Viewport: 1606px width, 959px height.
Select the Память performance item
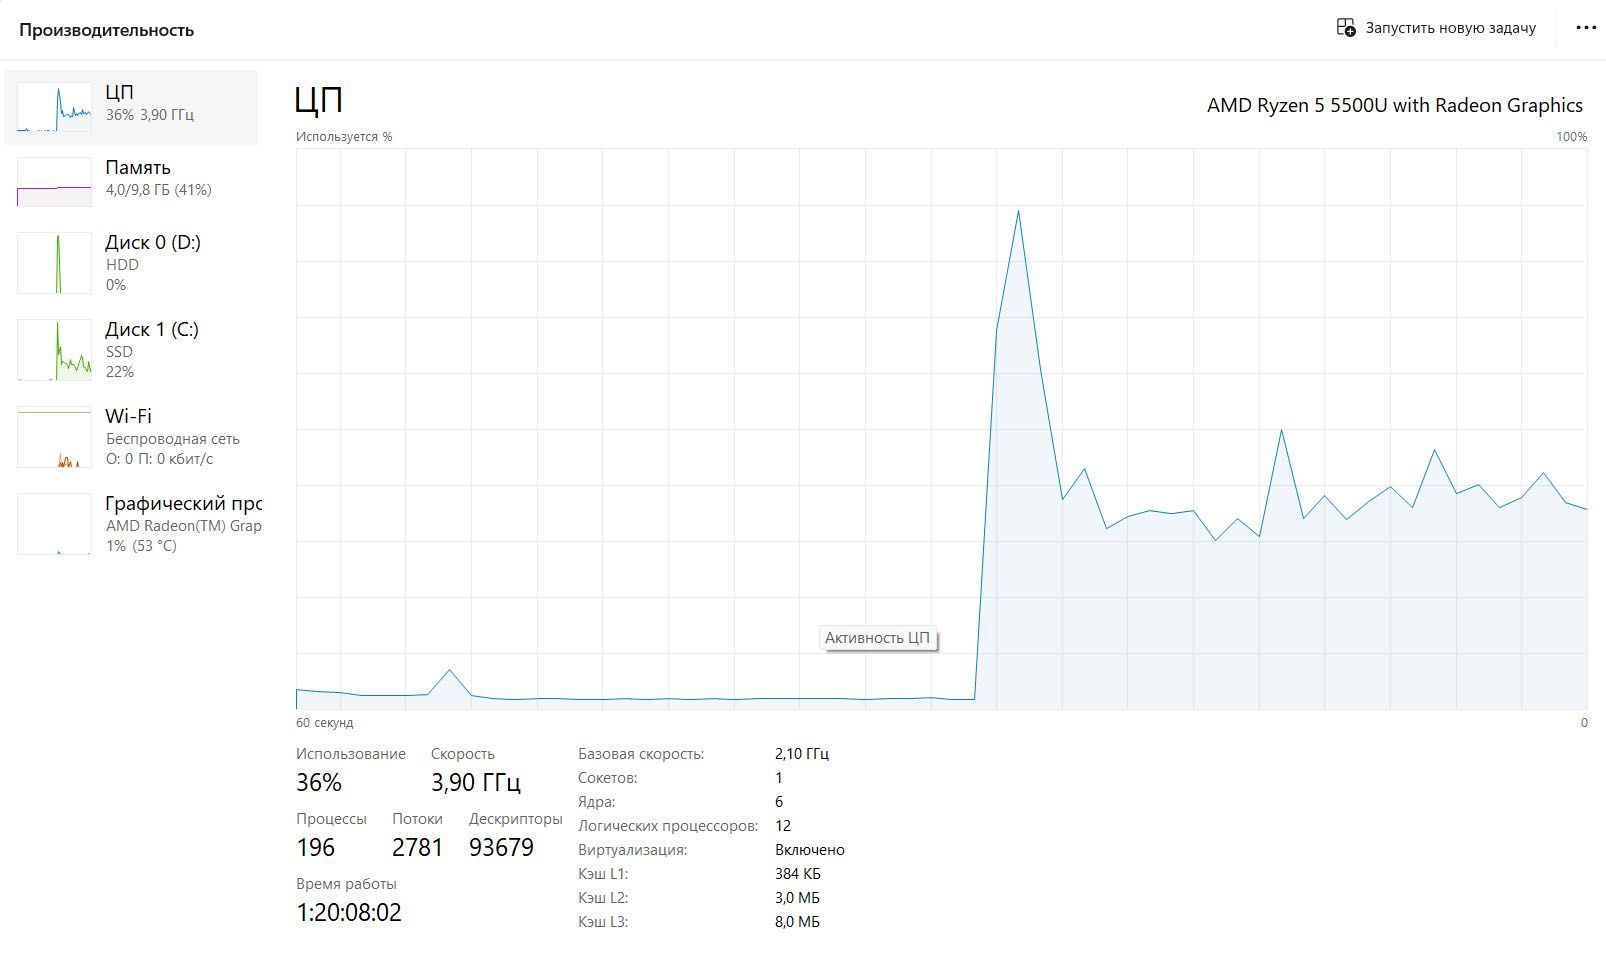coord(131,181)
